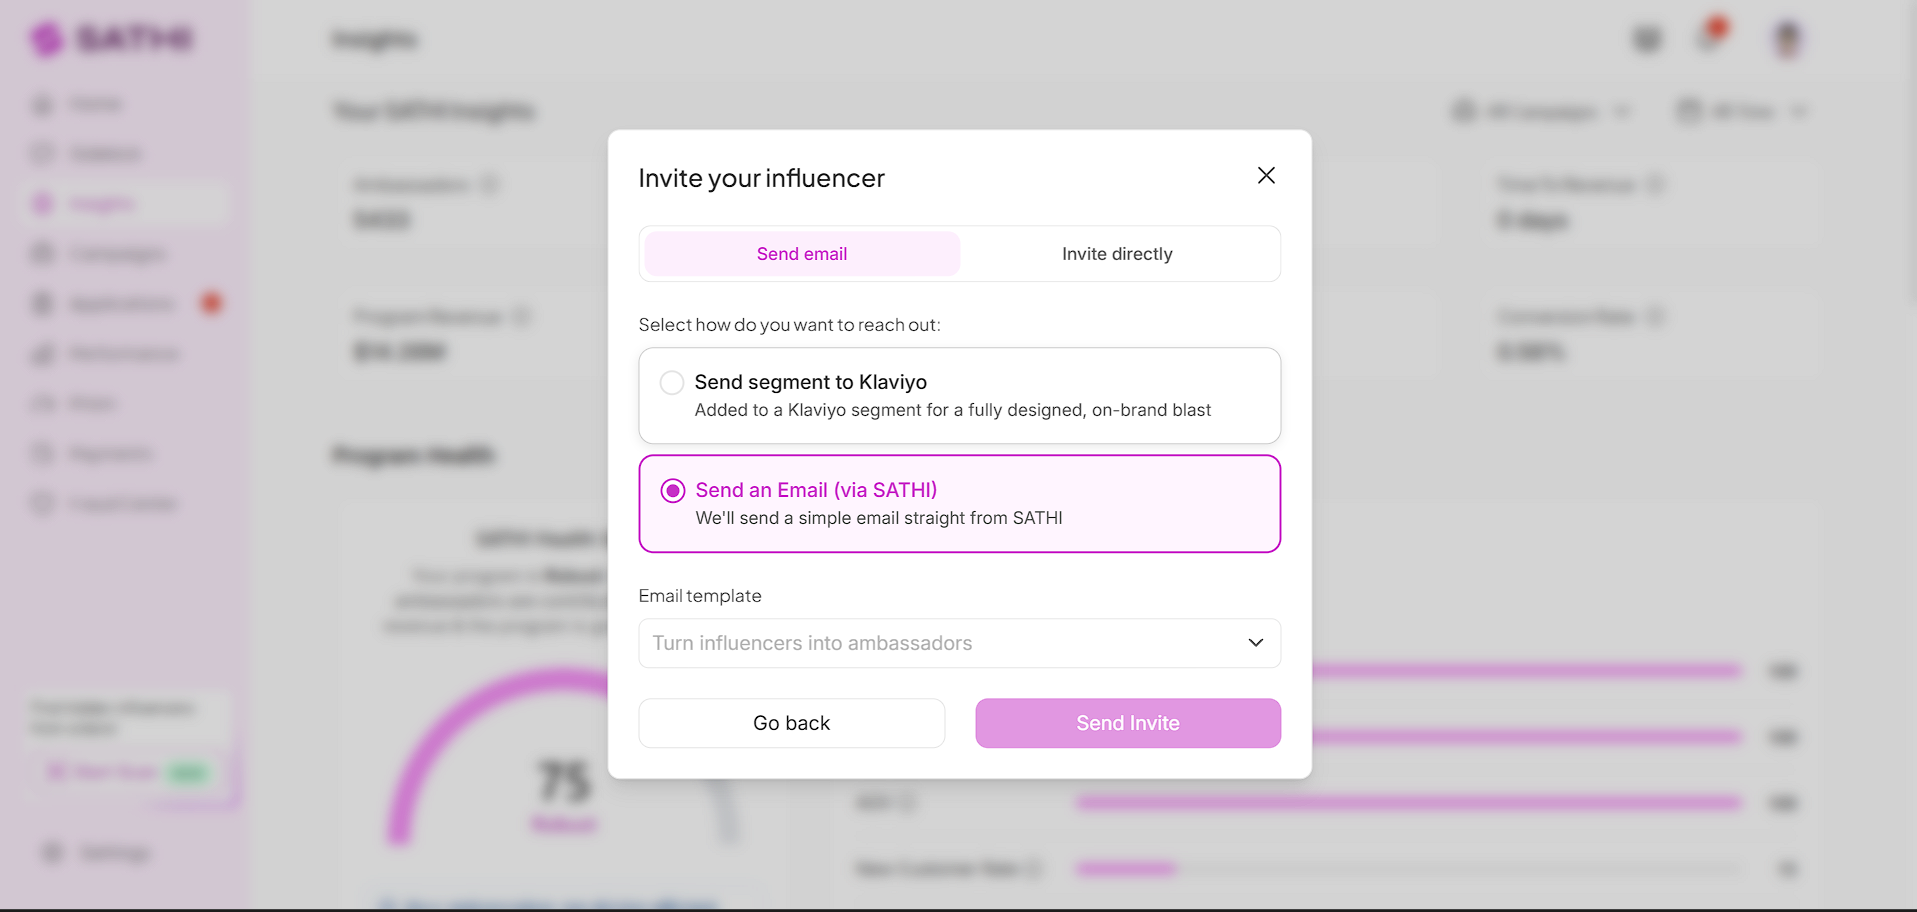
Task: Click the Send Invite button
Action: [1128, 723]
